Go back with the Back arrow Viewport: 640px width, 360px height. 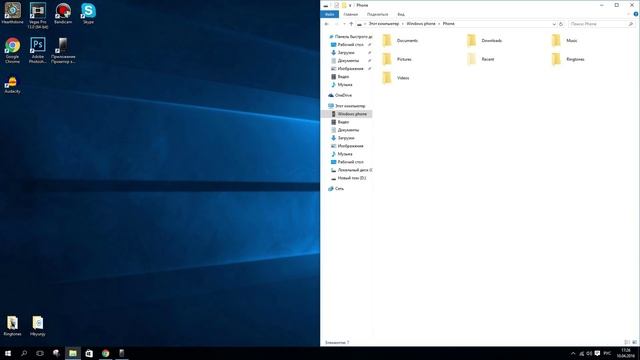tap(327, 24)
